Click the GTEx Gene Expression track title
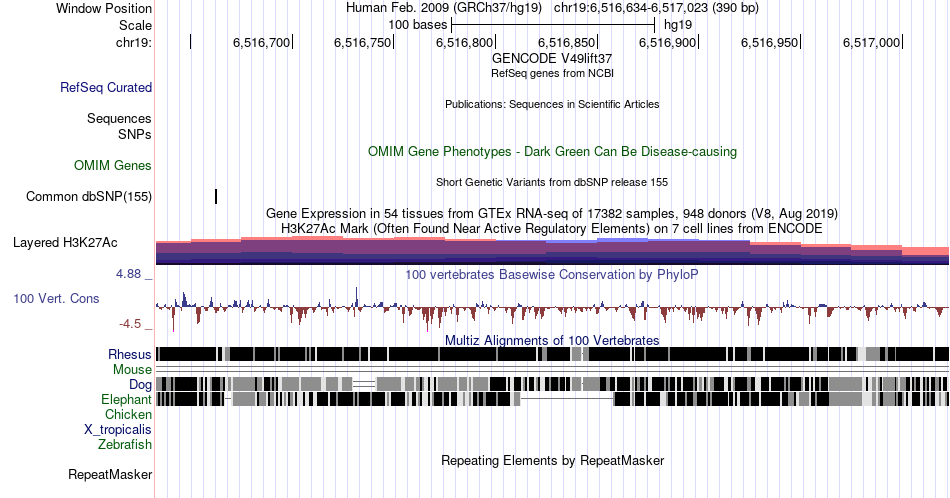Screen dimensions: 950x498 click(x=552, y=213)
